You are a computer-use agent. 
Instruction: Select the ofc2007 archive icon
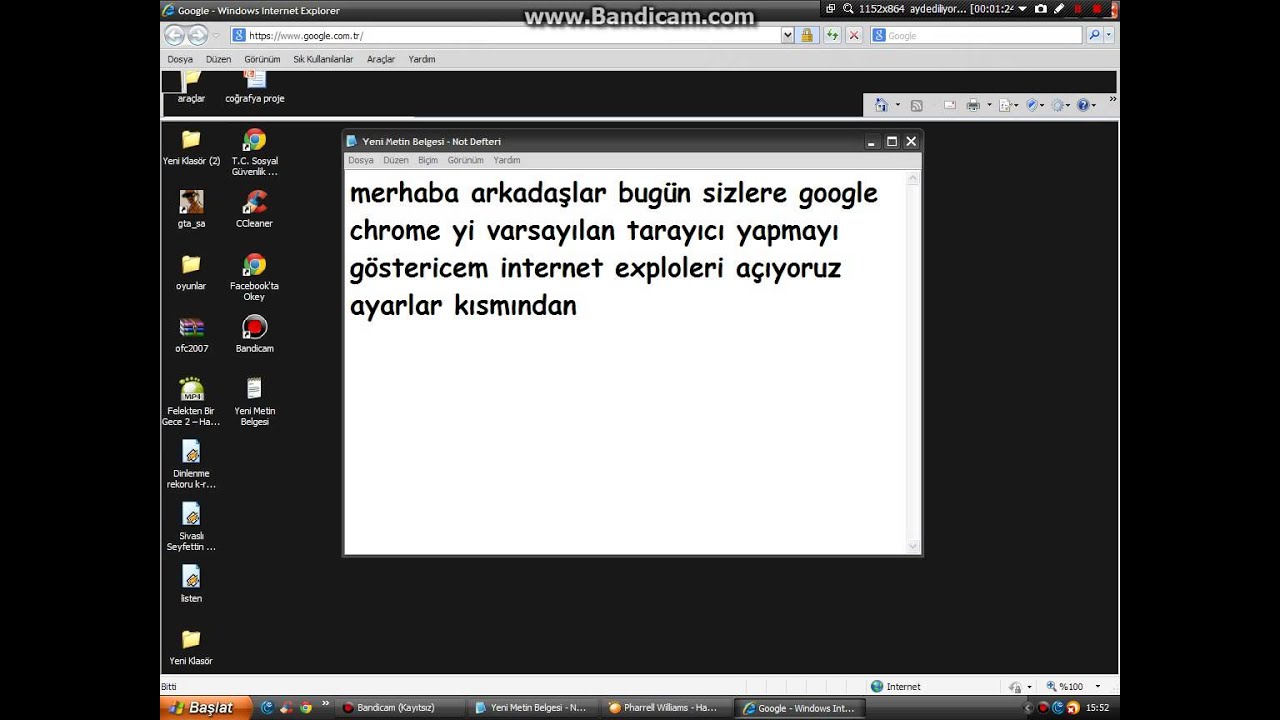point(191,334)
